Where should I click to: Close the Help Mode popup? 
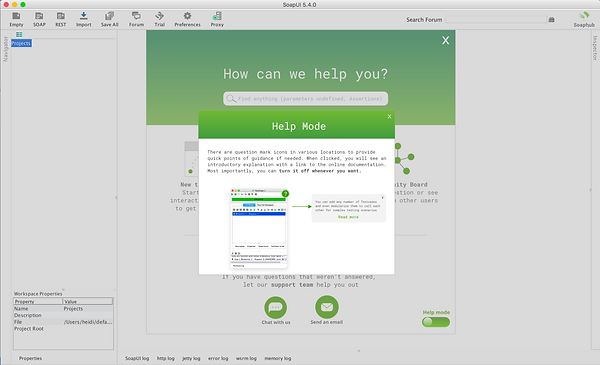click(x=389, y=116)
